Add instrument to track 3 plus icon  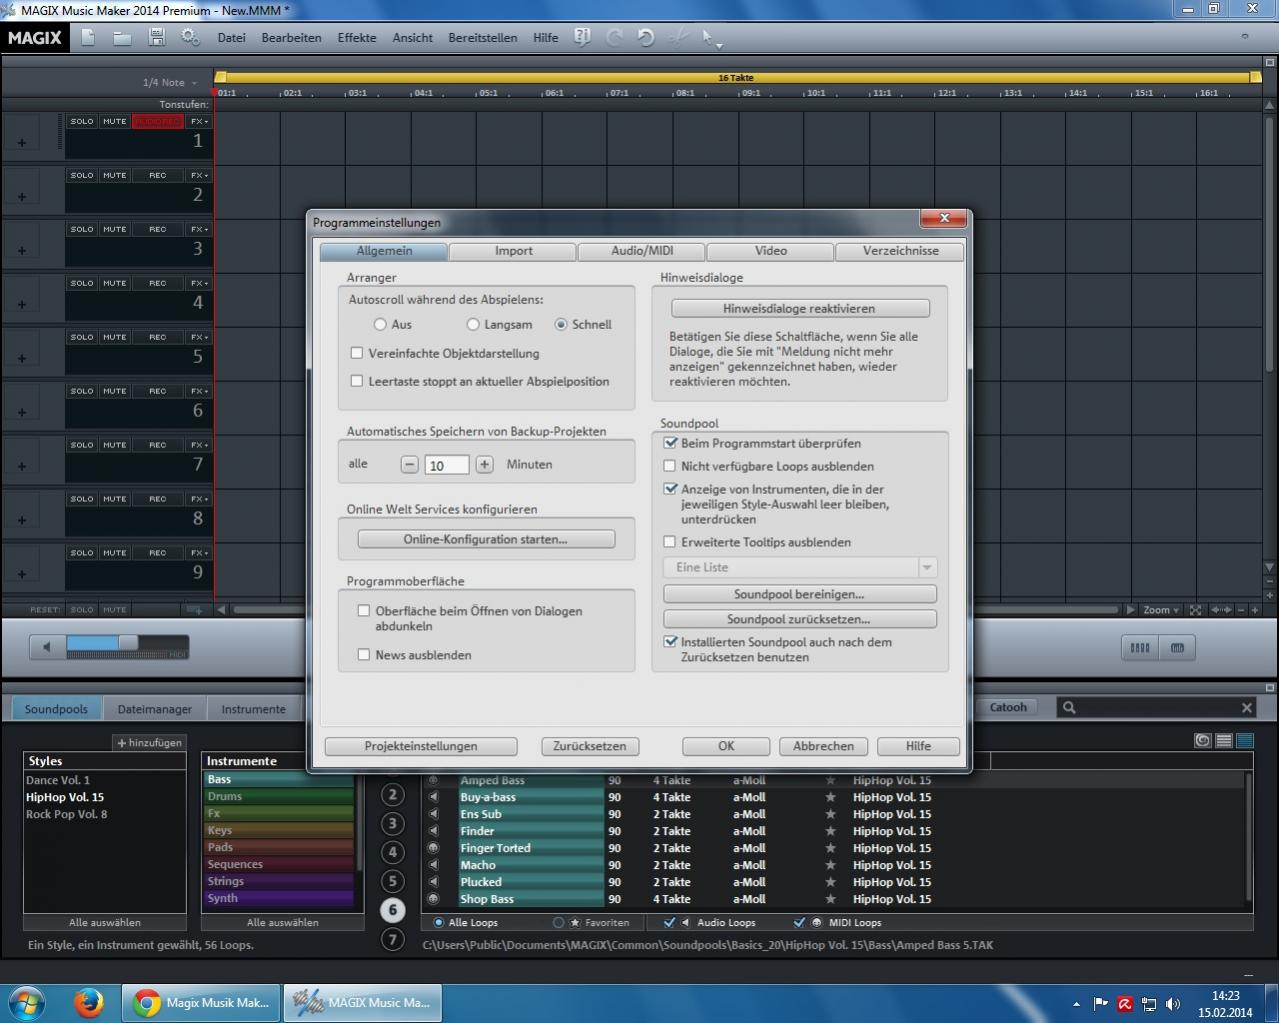click(22, 250)
